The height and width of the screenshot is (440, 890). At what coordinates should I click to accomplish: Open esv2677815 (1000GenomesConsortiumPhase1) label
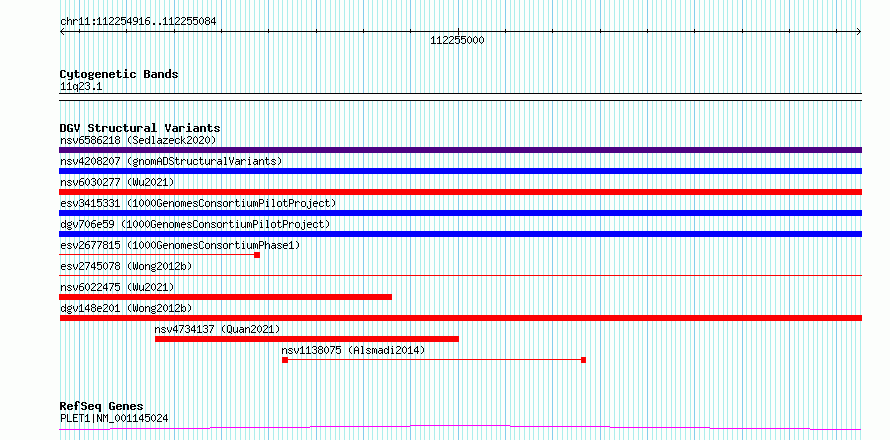coord(180,245)
